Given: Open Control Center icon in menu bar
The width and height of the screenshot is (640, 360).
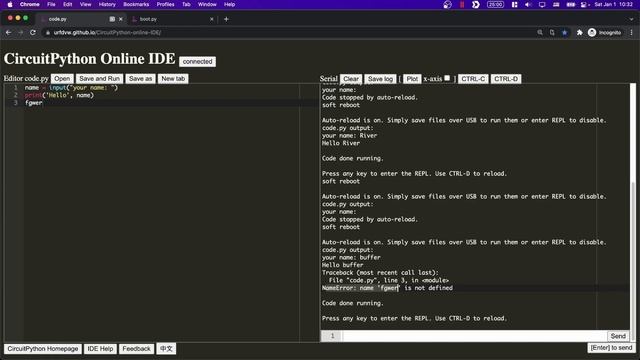Looking at the screenshot, I should [x=584, y=4].
